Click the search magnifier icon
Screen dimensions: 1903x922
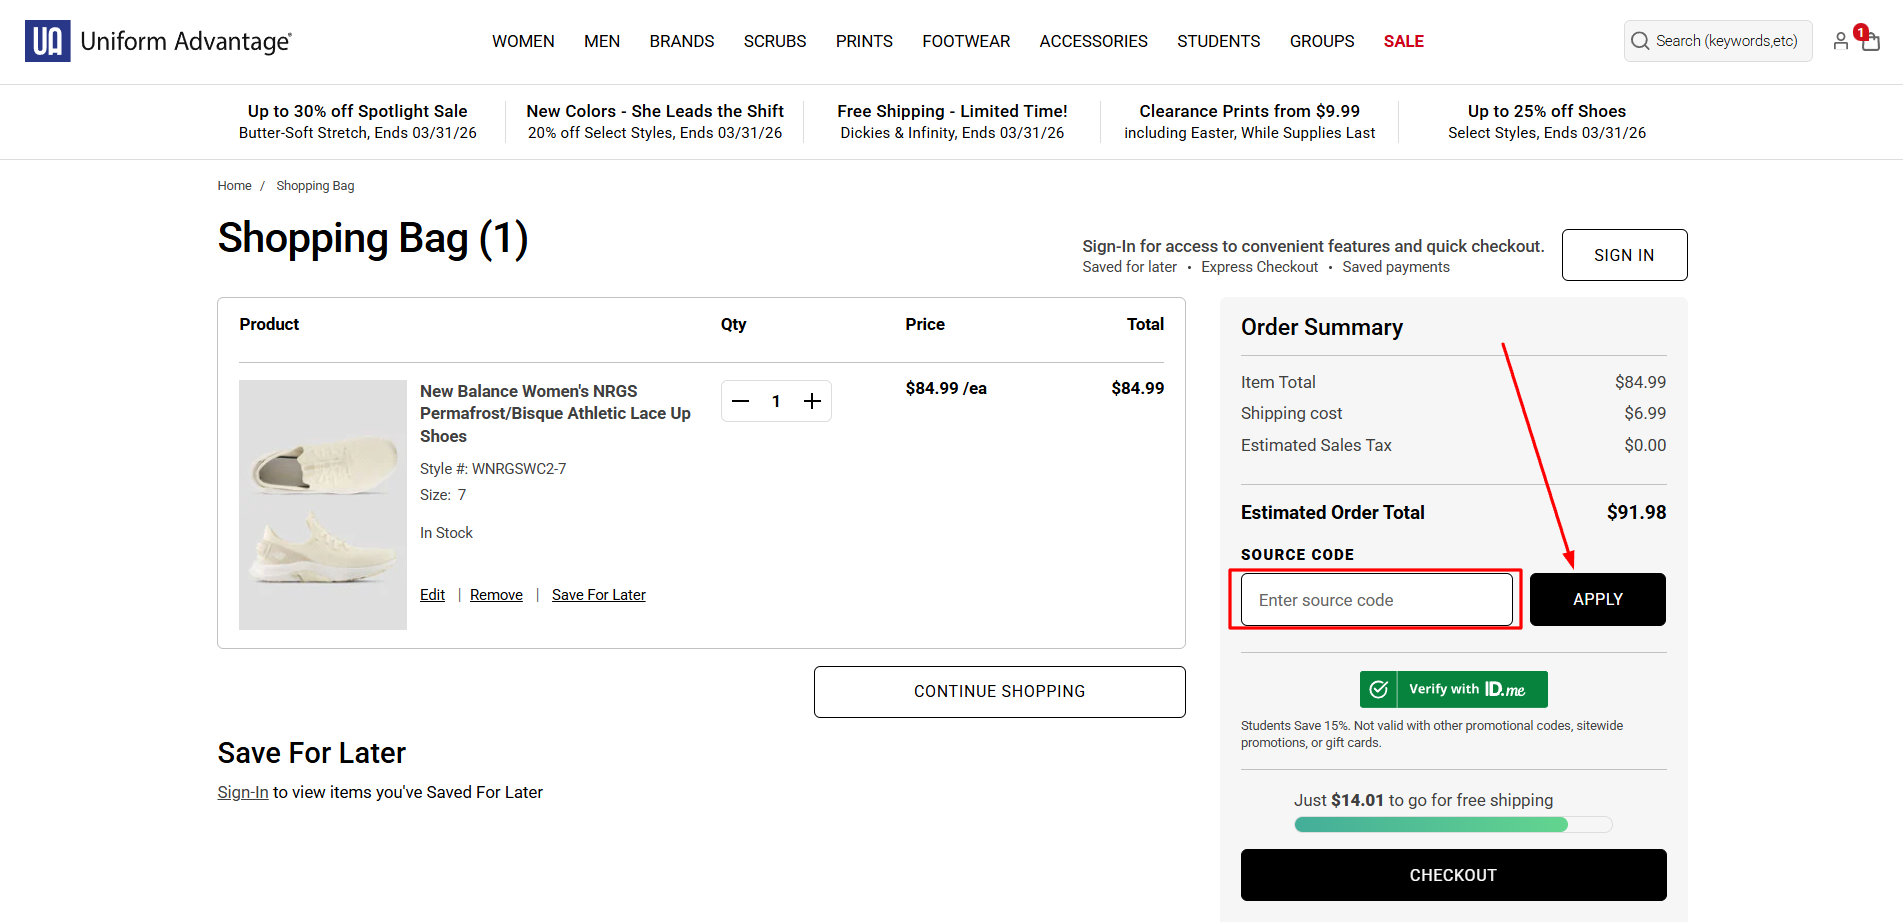click(x=1640, y=41)
